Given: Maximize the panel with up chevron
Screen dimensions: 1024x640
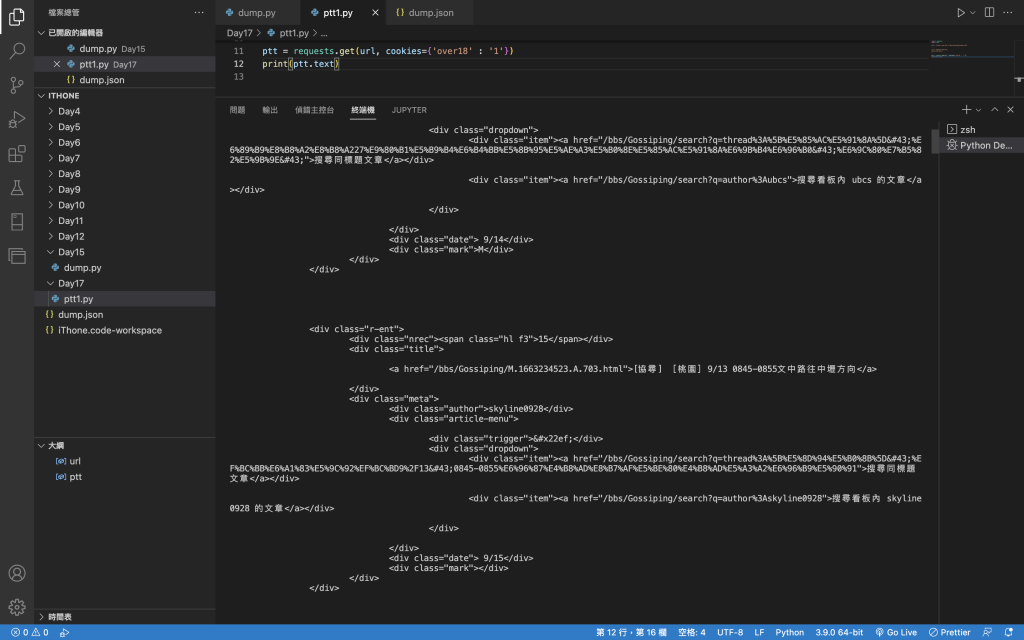Looking at the screenshot, I should coord(995,110).
